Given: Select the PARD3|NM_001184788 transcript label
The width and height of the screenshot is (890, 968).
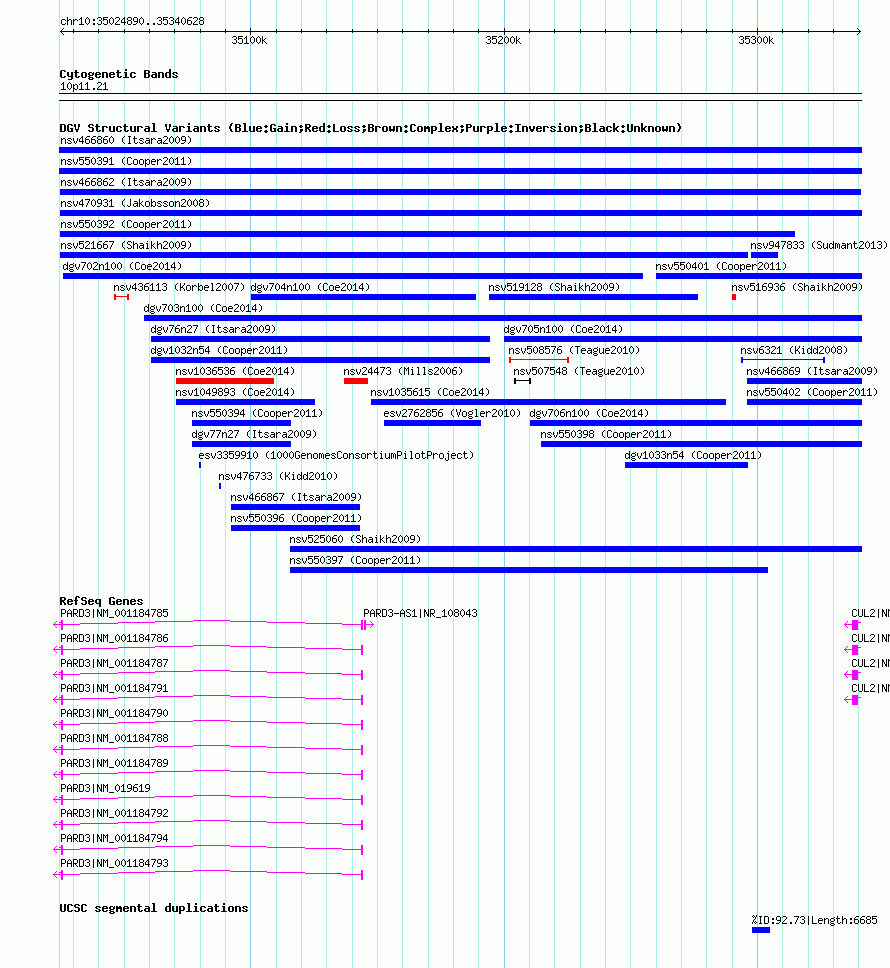Looking at the screenshot, I should [114, 738].
